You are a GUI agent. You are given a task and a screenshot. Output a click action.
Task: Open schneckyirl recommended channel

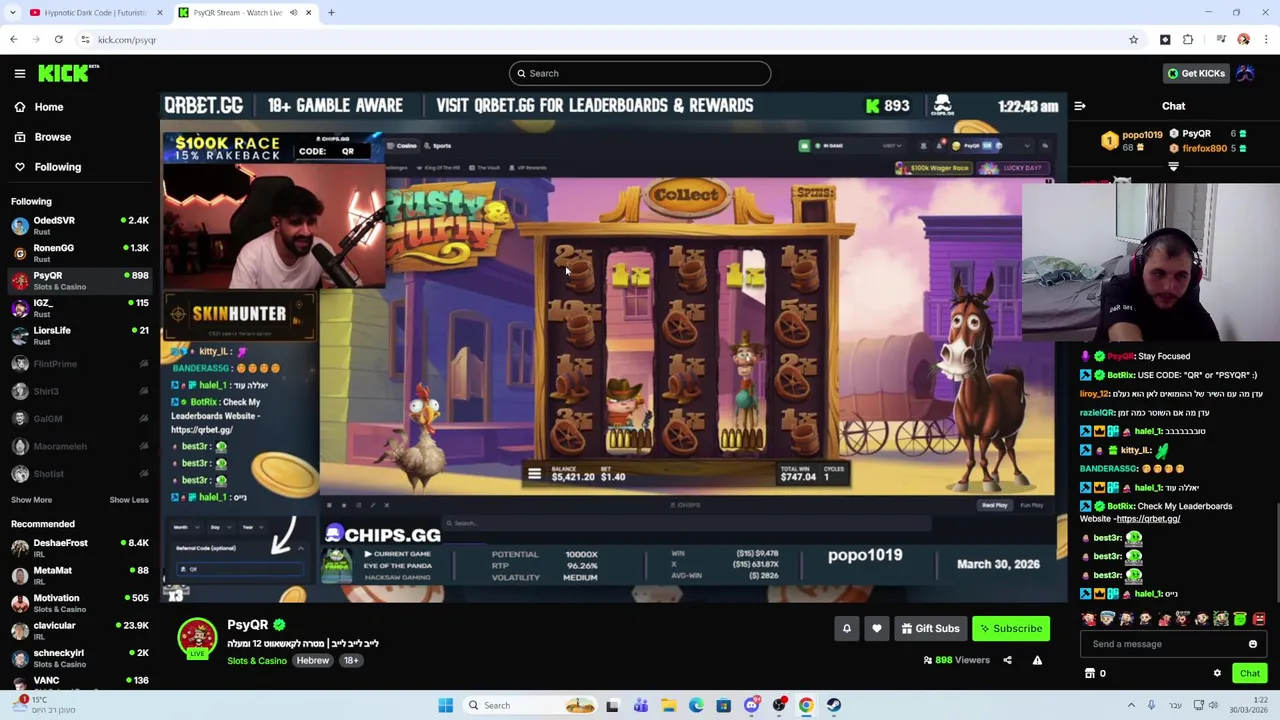click(x=80, y=658)
